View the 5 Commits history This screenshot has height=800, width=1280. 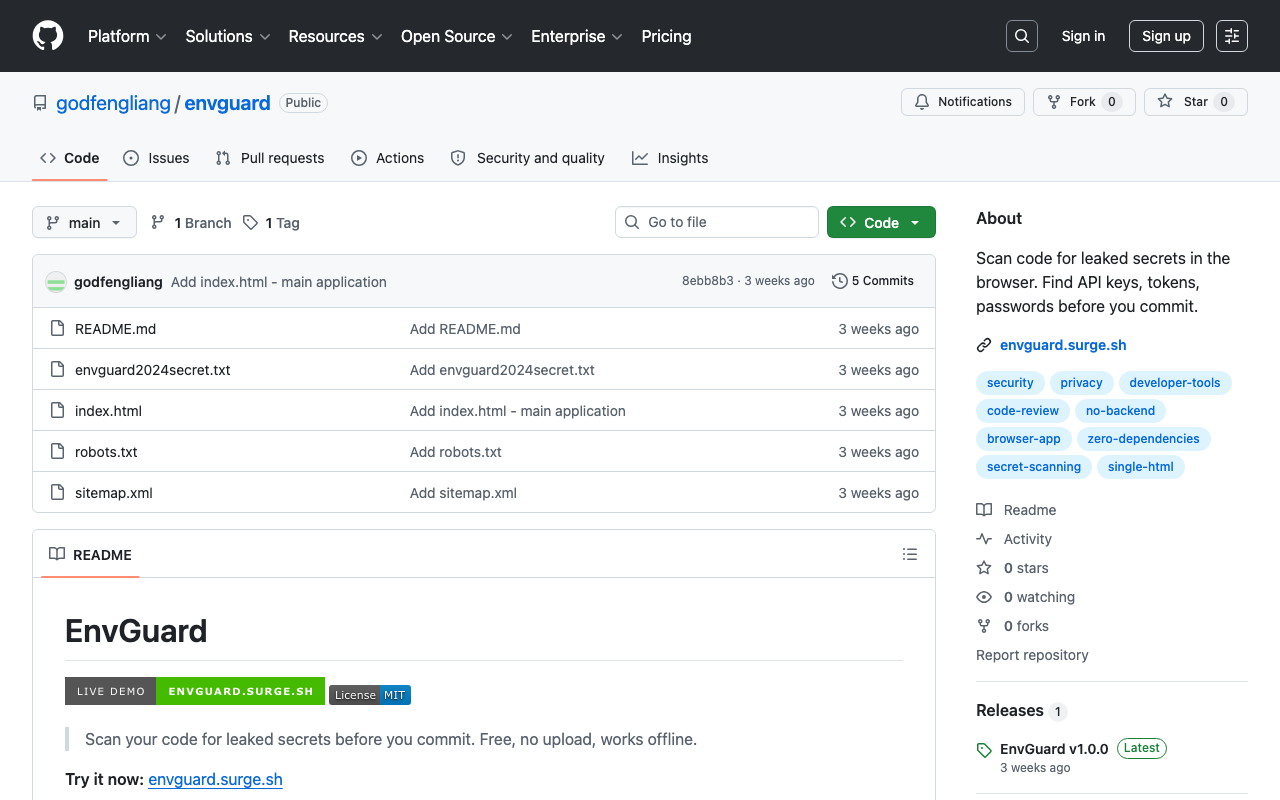[873, 281]
